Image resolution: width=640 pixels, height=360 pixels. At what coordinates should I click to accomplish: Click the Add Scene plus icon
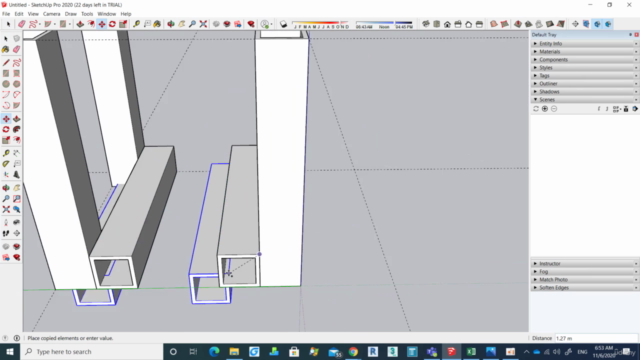[x=545, y=109]
